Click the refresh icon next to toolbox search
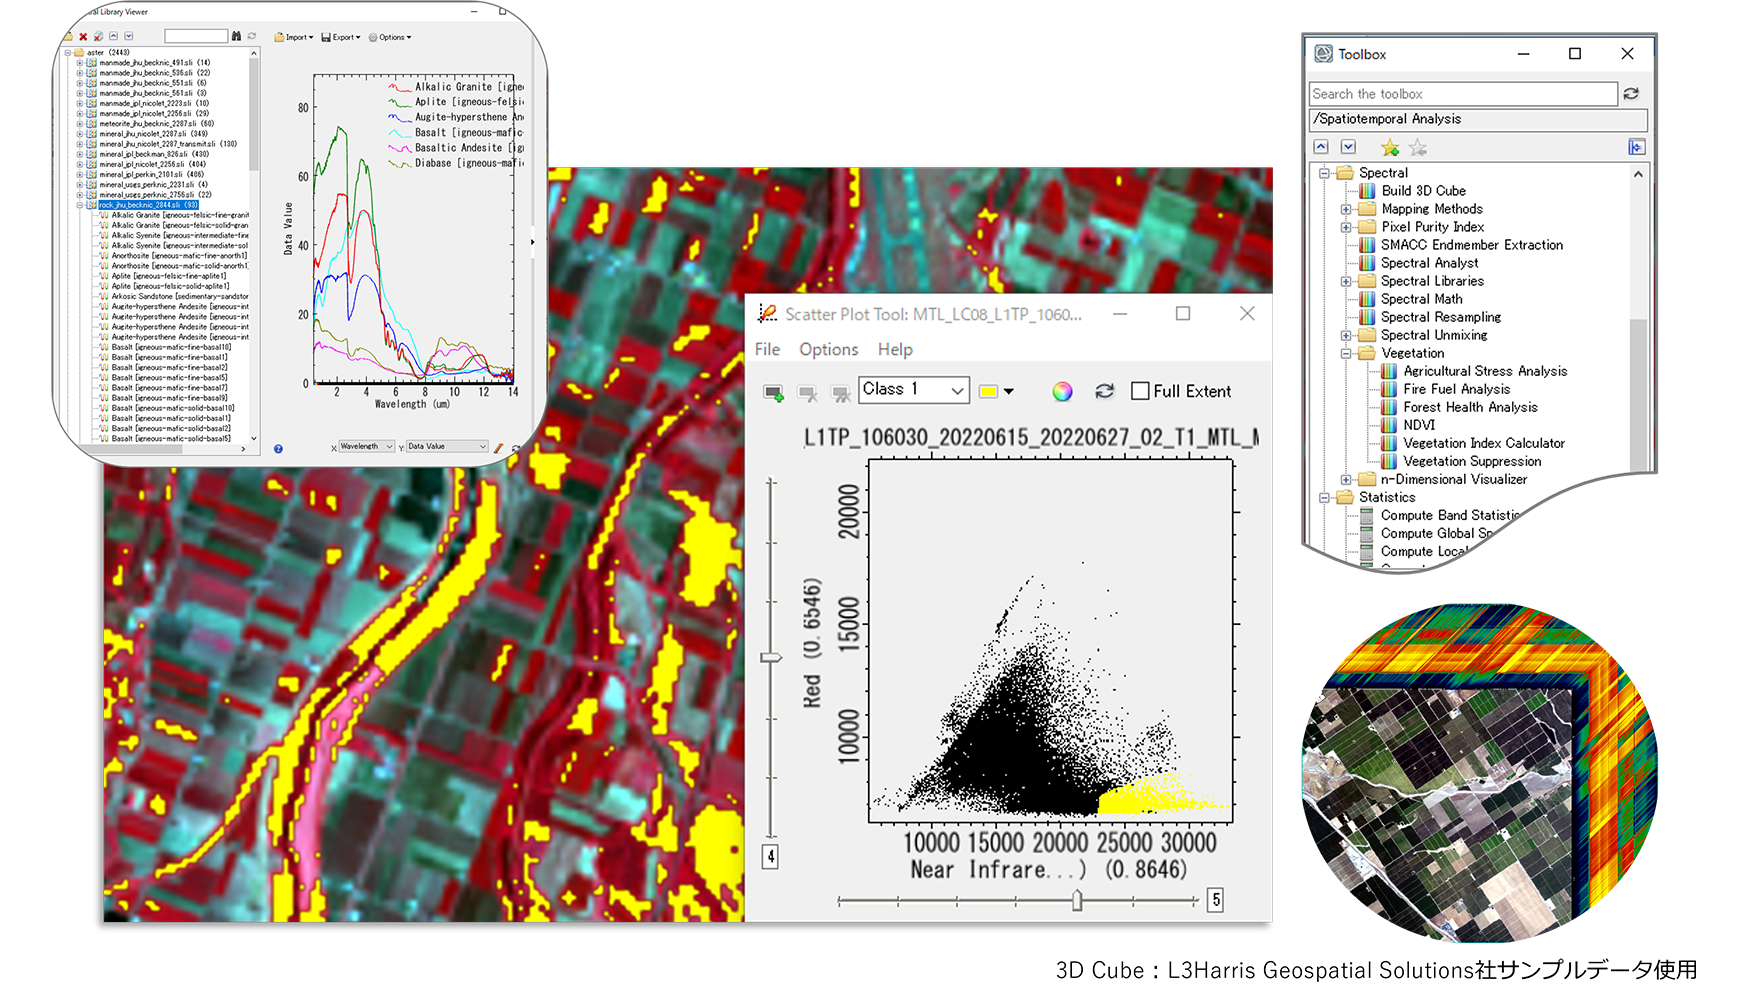This screenshot has width=1746, height=1000. click(1631, 94)
